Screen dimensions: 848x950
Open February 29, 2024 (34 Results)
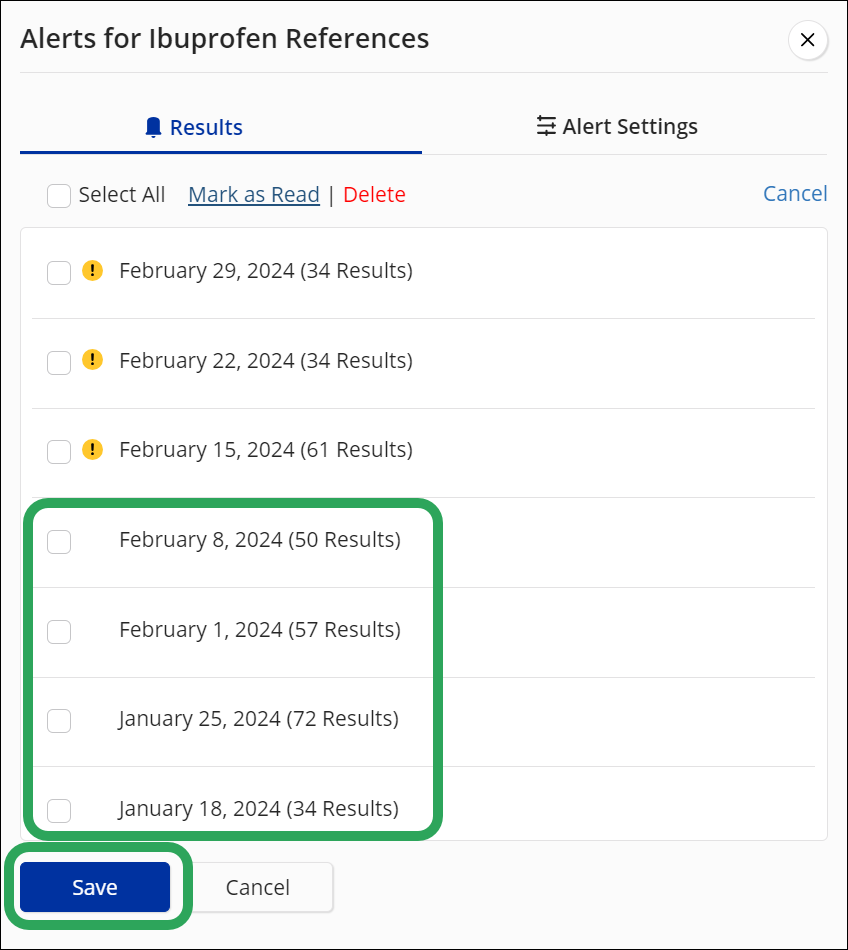coord(266,271)
